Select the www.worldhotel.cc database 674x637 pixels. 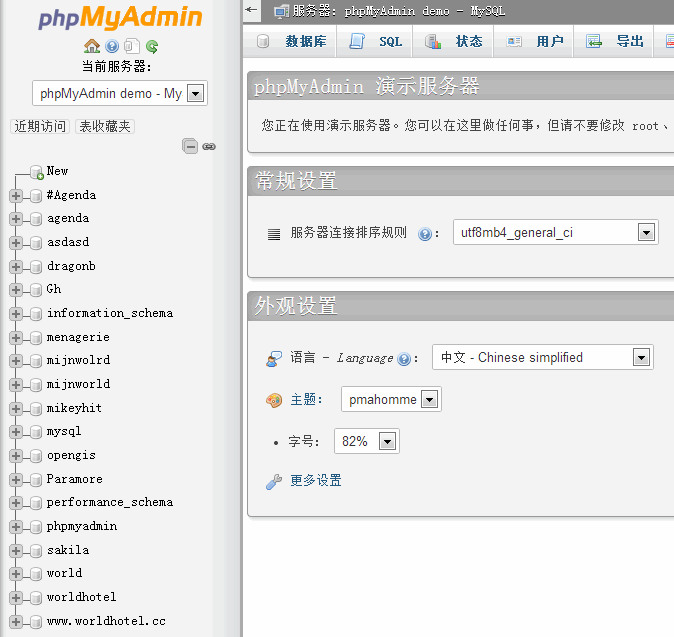point(106,621)
